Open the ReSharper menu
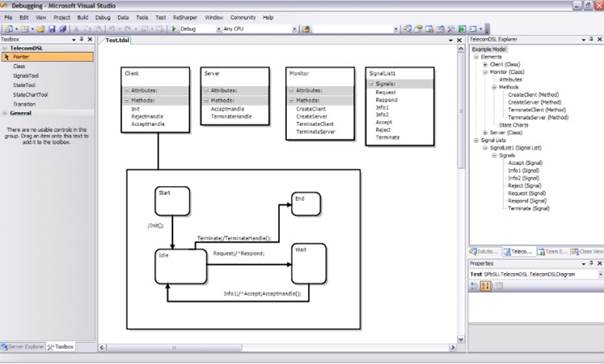Viewport: 604px width, 364px height. pyautogui.click(x=185, y=18)
